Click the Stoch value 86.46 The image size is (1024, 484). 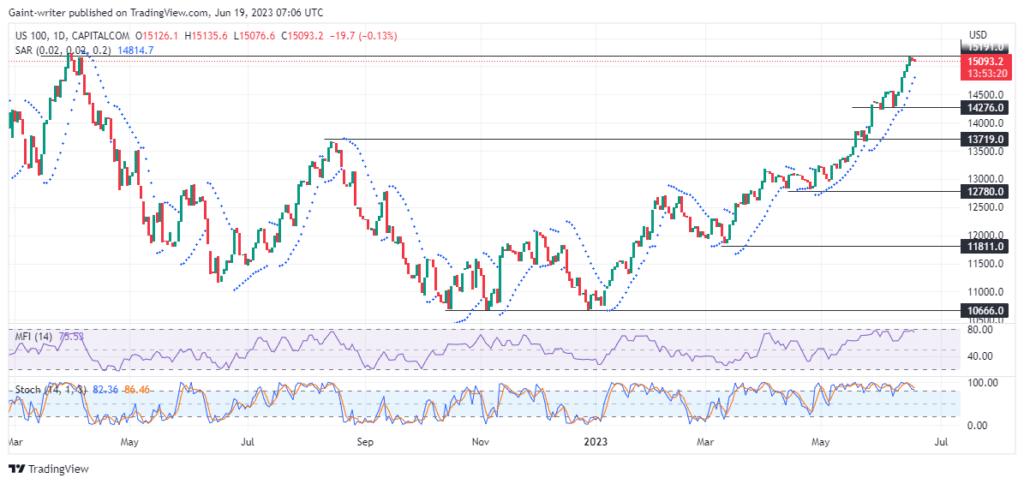[x=137, y=390]
